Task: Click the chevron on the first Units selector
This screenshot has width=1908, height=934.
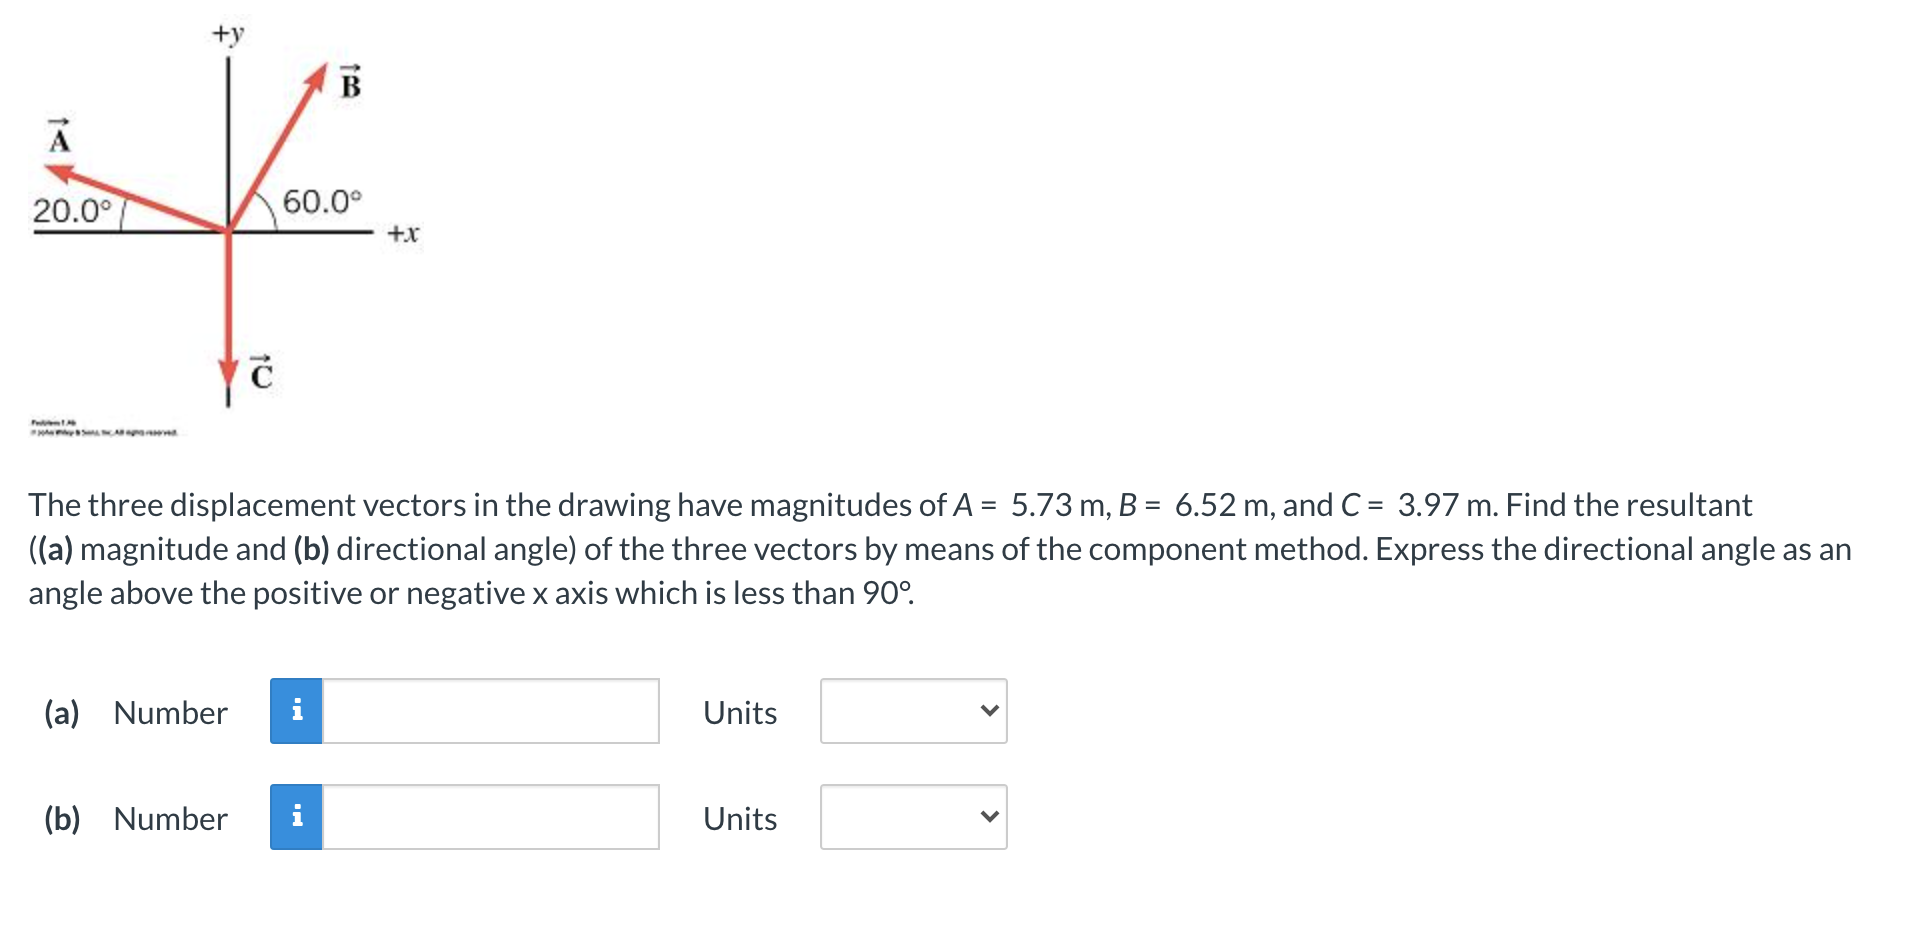Action: point(989,712)
